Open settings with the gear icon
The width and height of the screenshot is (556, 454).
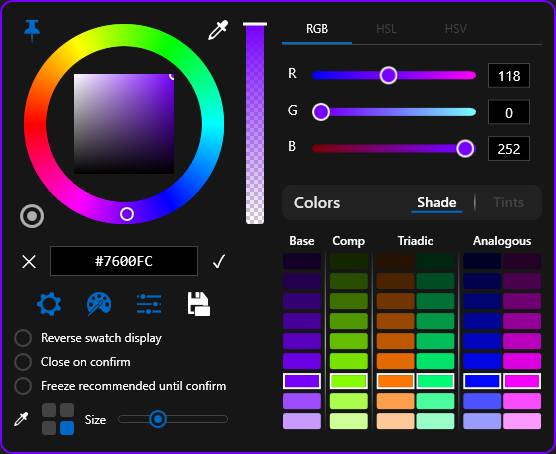49,304
